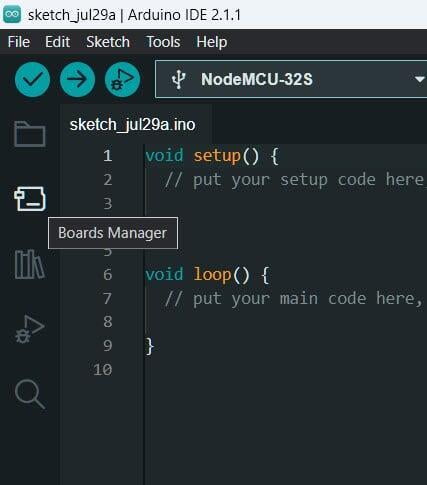The image size is (427, 485).
Task: Open the Tools menu
Action: pyautogui.click(x=163, y=42)
